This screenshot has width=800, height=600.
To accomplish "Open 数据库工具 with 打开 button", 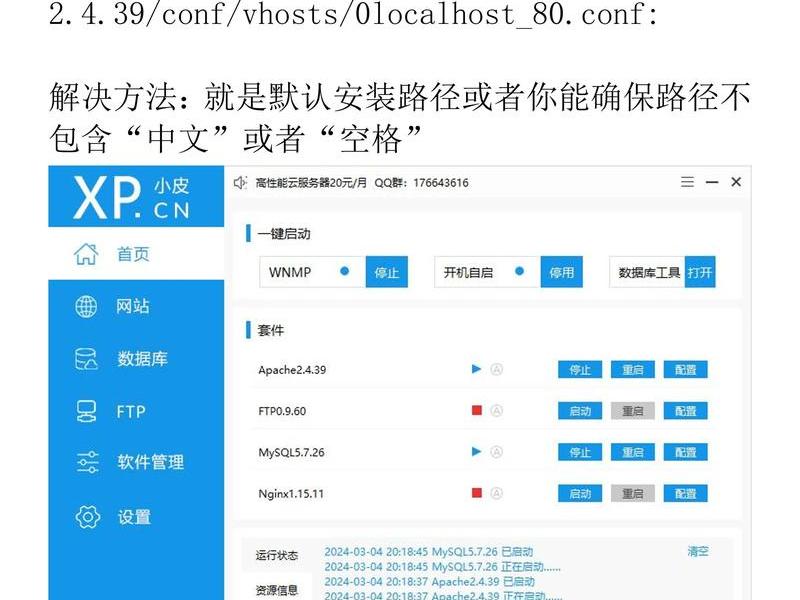I will coord(699,272).
